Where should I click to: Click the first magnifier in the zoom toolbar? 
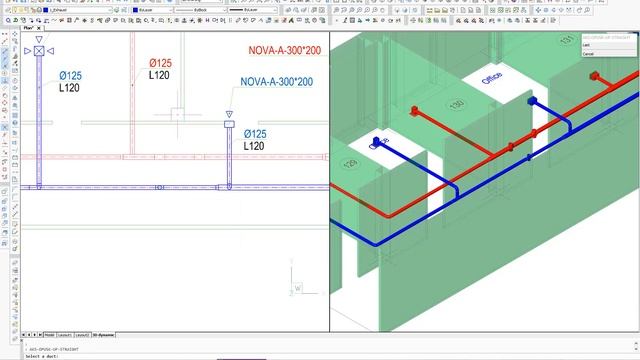point(336,10)
